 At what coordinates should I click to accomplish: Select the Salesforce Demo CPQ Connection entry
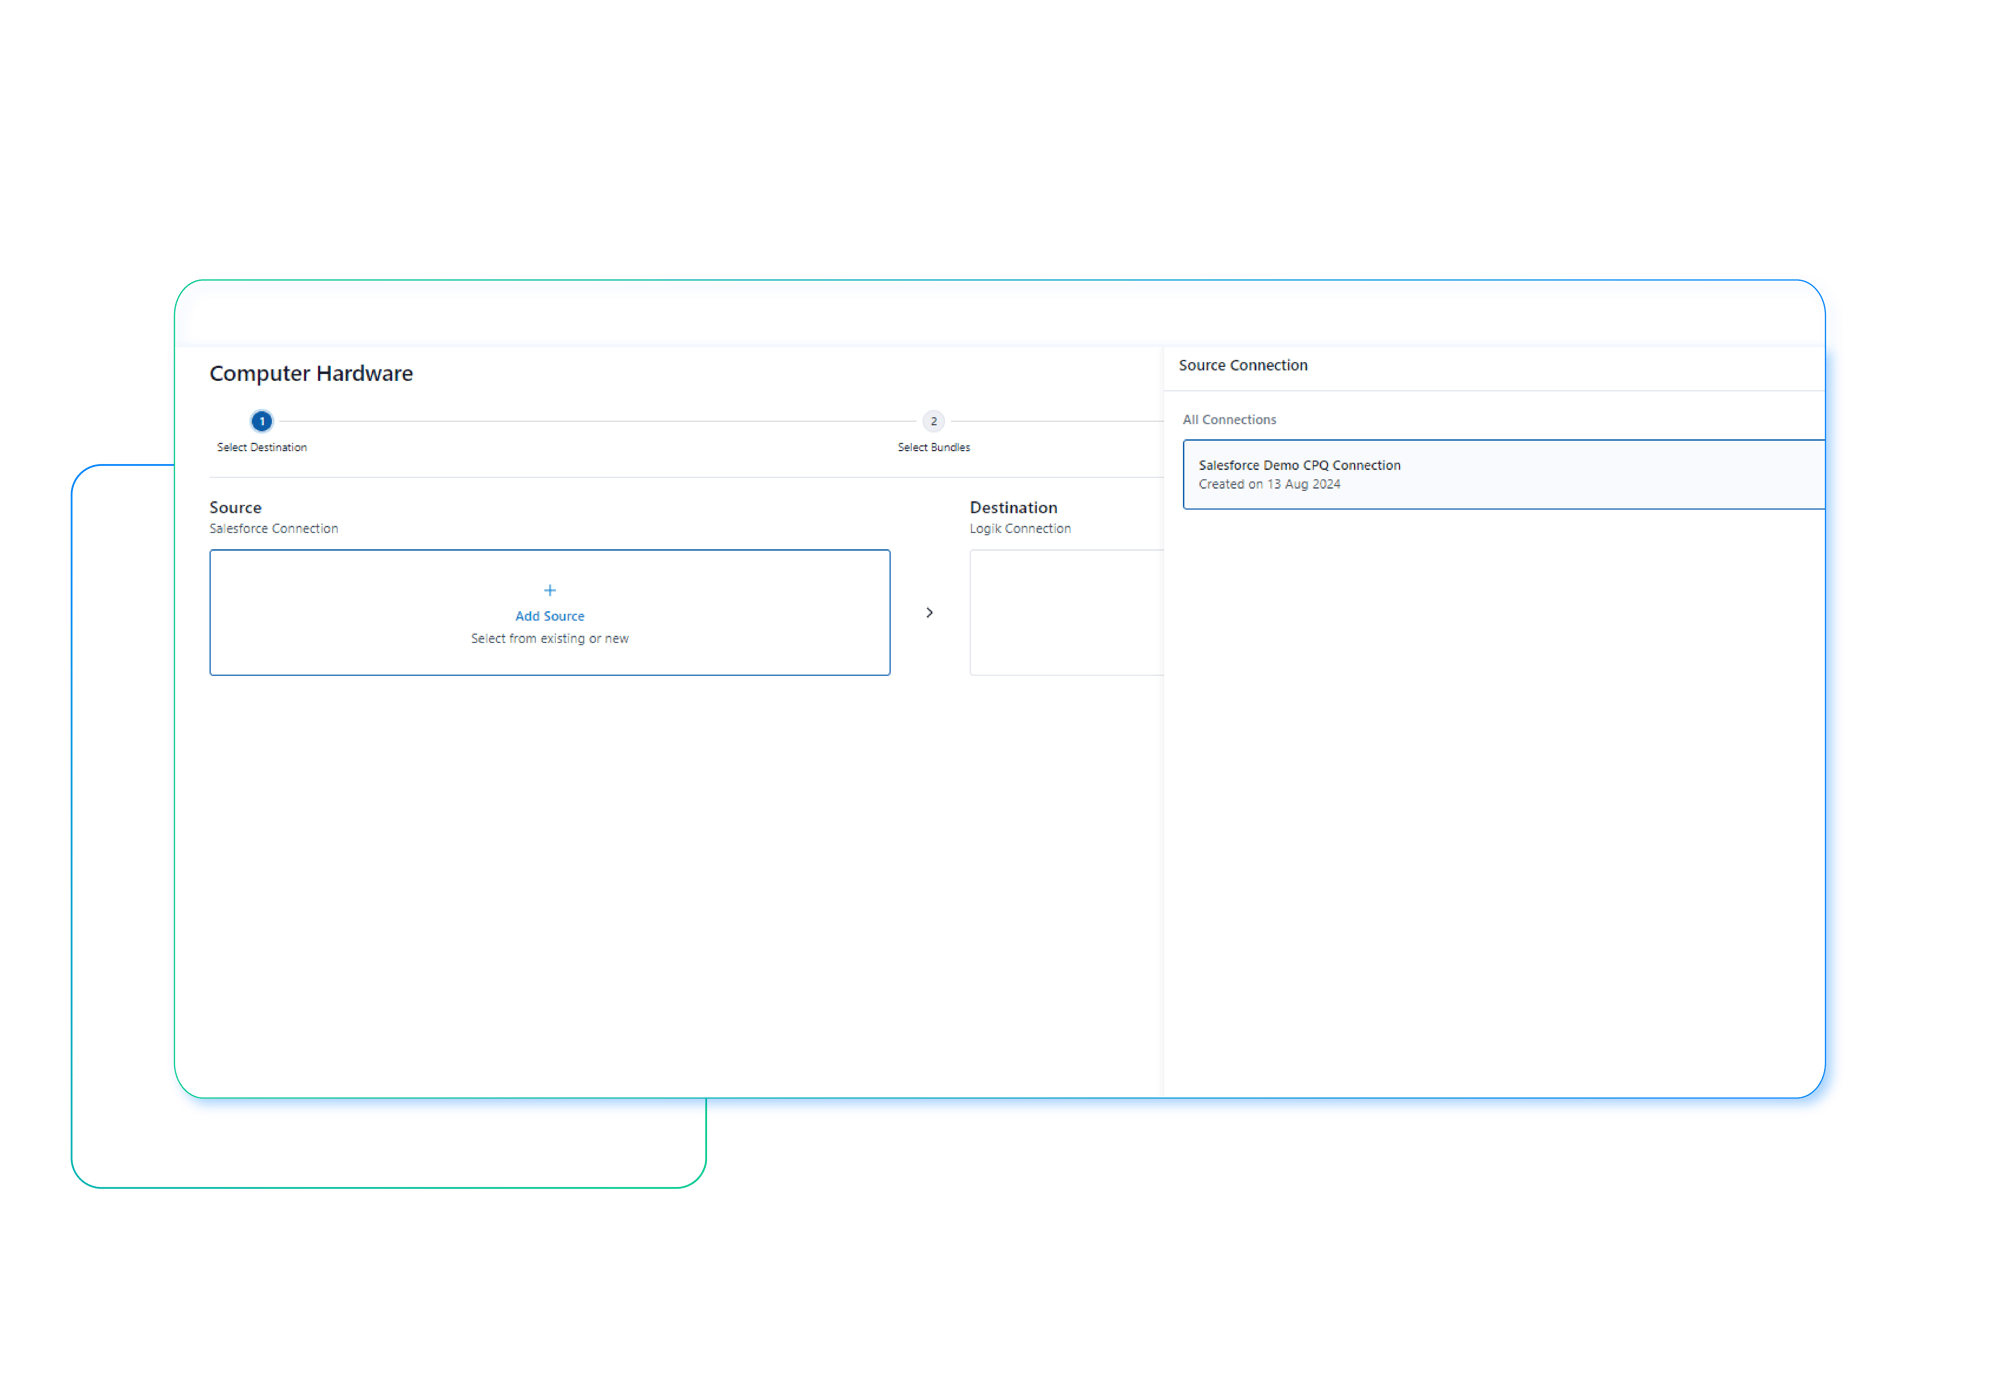(x=1503, y=474)
